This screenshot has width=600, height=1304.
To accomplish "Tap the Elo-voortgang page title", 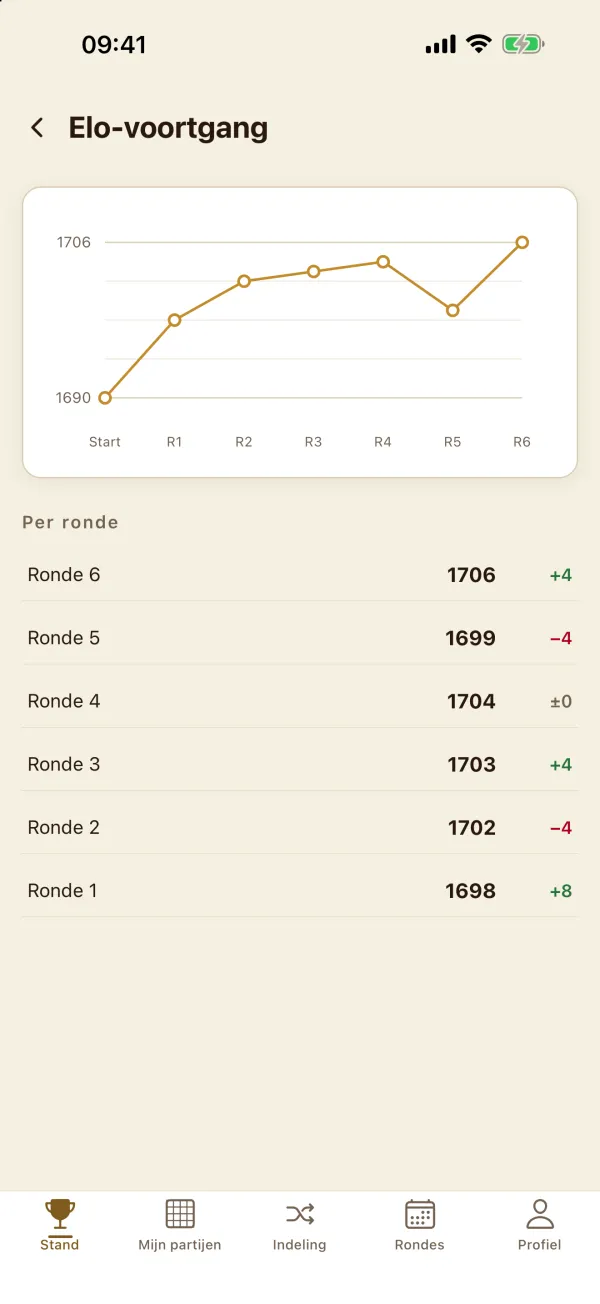I will [168, 128].
